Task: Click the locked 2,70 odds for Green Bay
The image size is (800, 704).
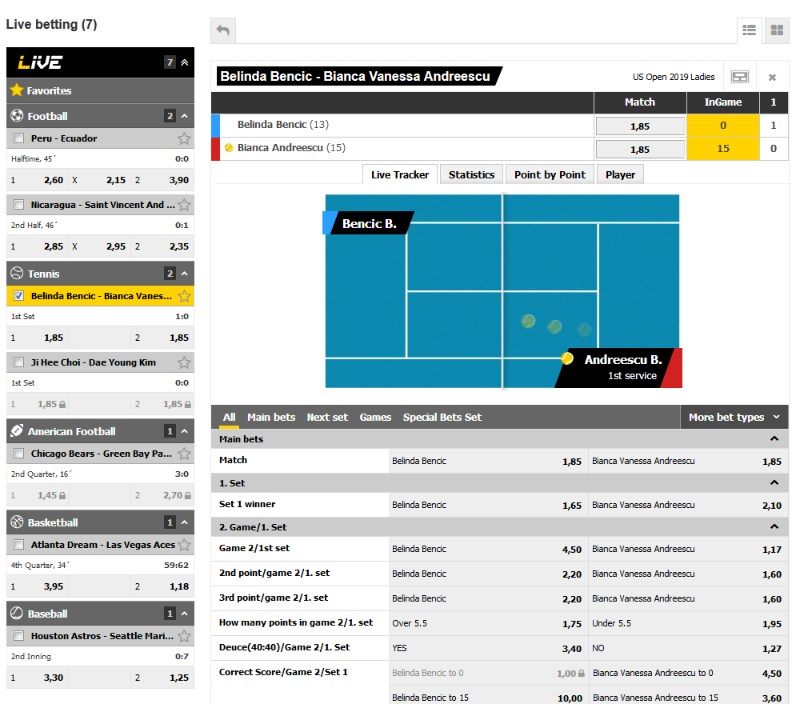Action: [x=163, y=495]
